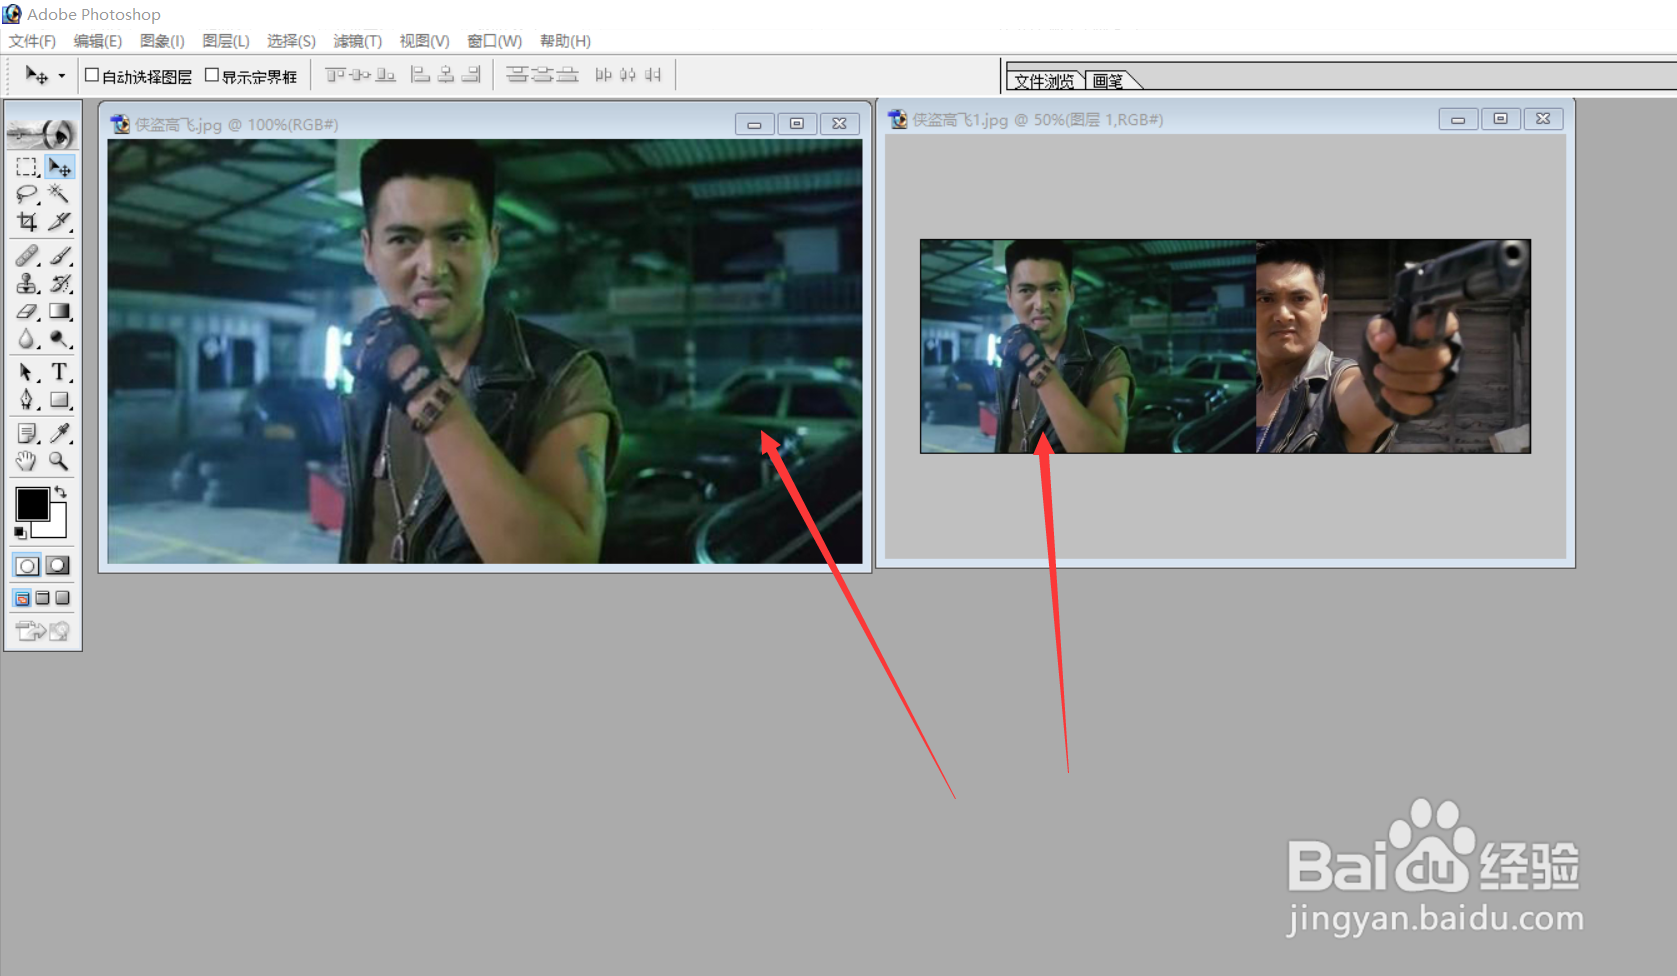Screen dimensions: 1677x976
Task: Select the Hand tool
Action: point(27,461)
